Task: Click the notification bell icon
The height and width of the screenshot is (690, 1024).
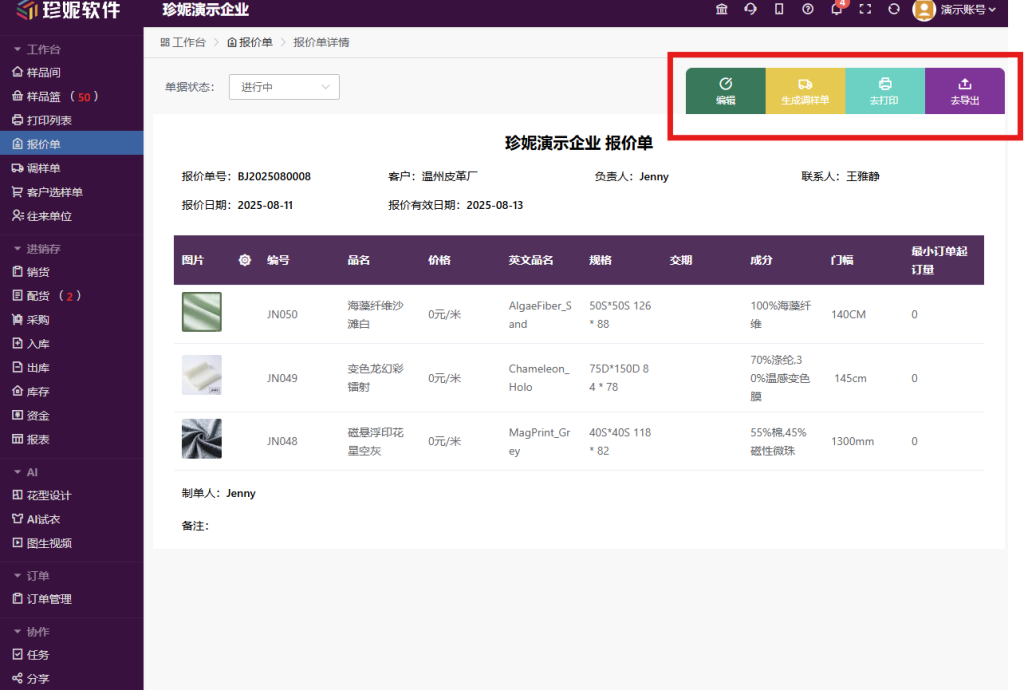Action: (837, 10)
